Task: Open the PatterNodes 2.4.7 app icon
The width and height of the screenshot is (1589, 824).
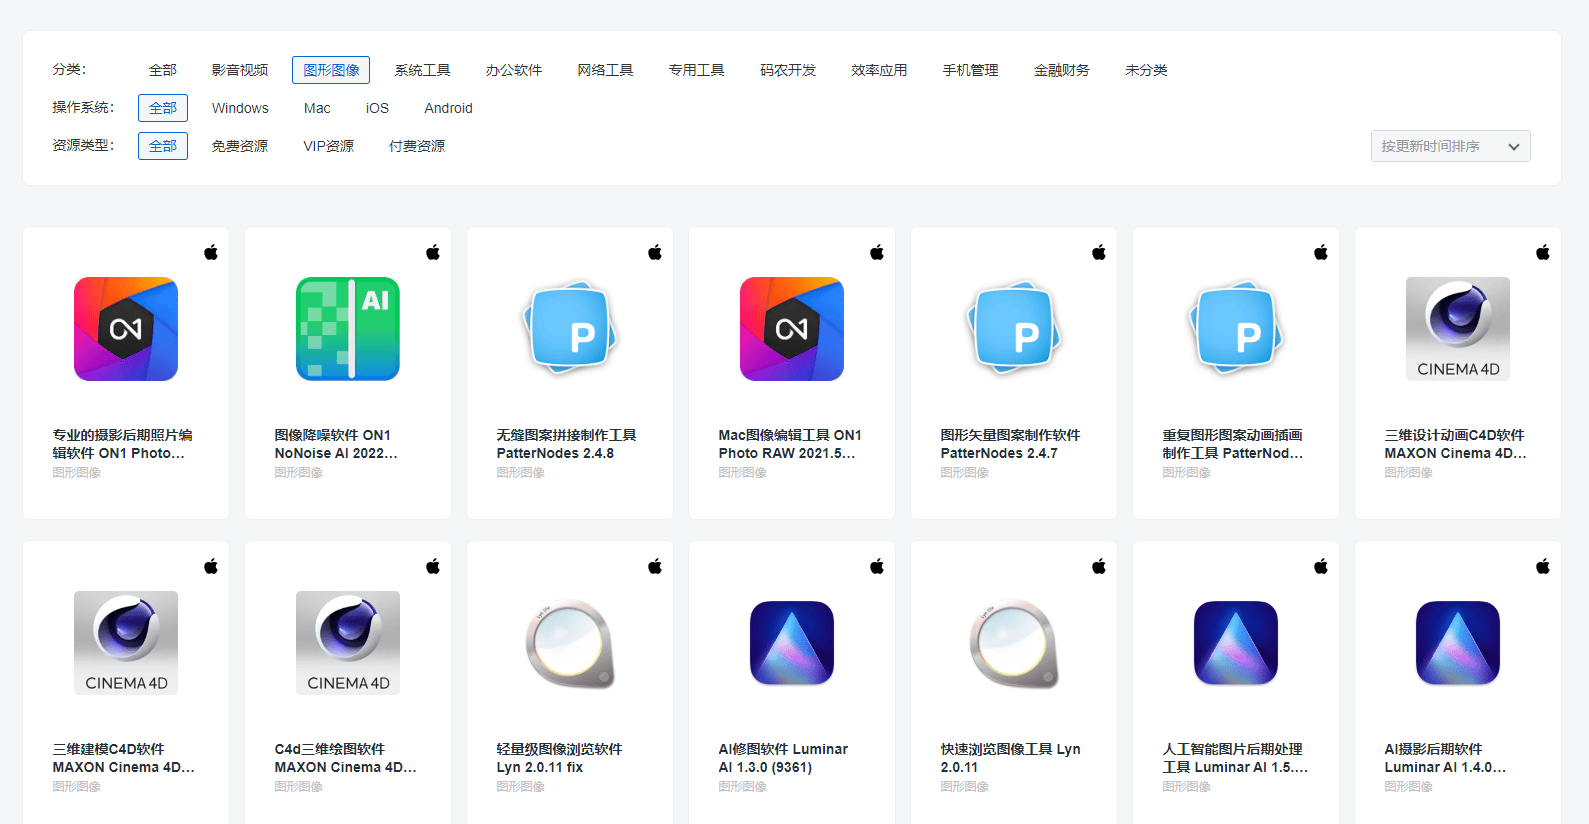Action: (1014, 329)
